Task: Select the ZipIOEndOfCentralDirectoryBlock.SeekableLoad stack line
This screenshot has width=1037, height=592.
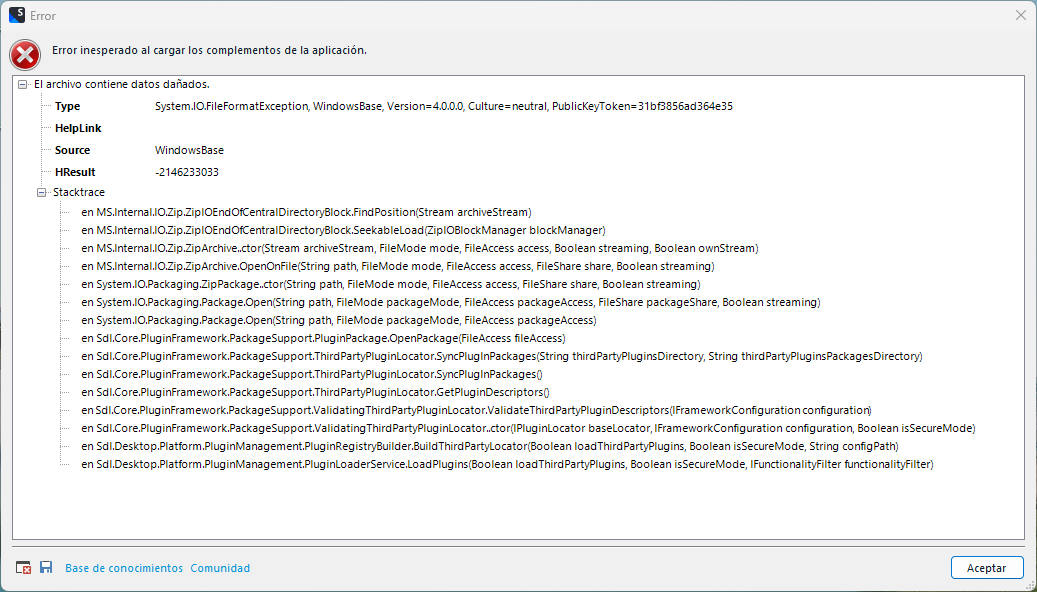Action: pos(343,230)
